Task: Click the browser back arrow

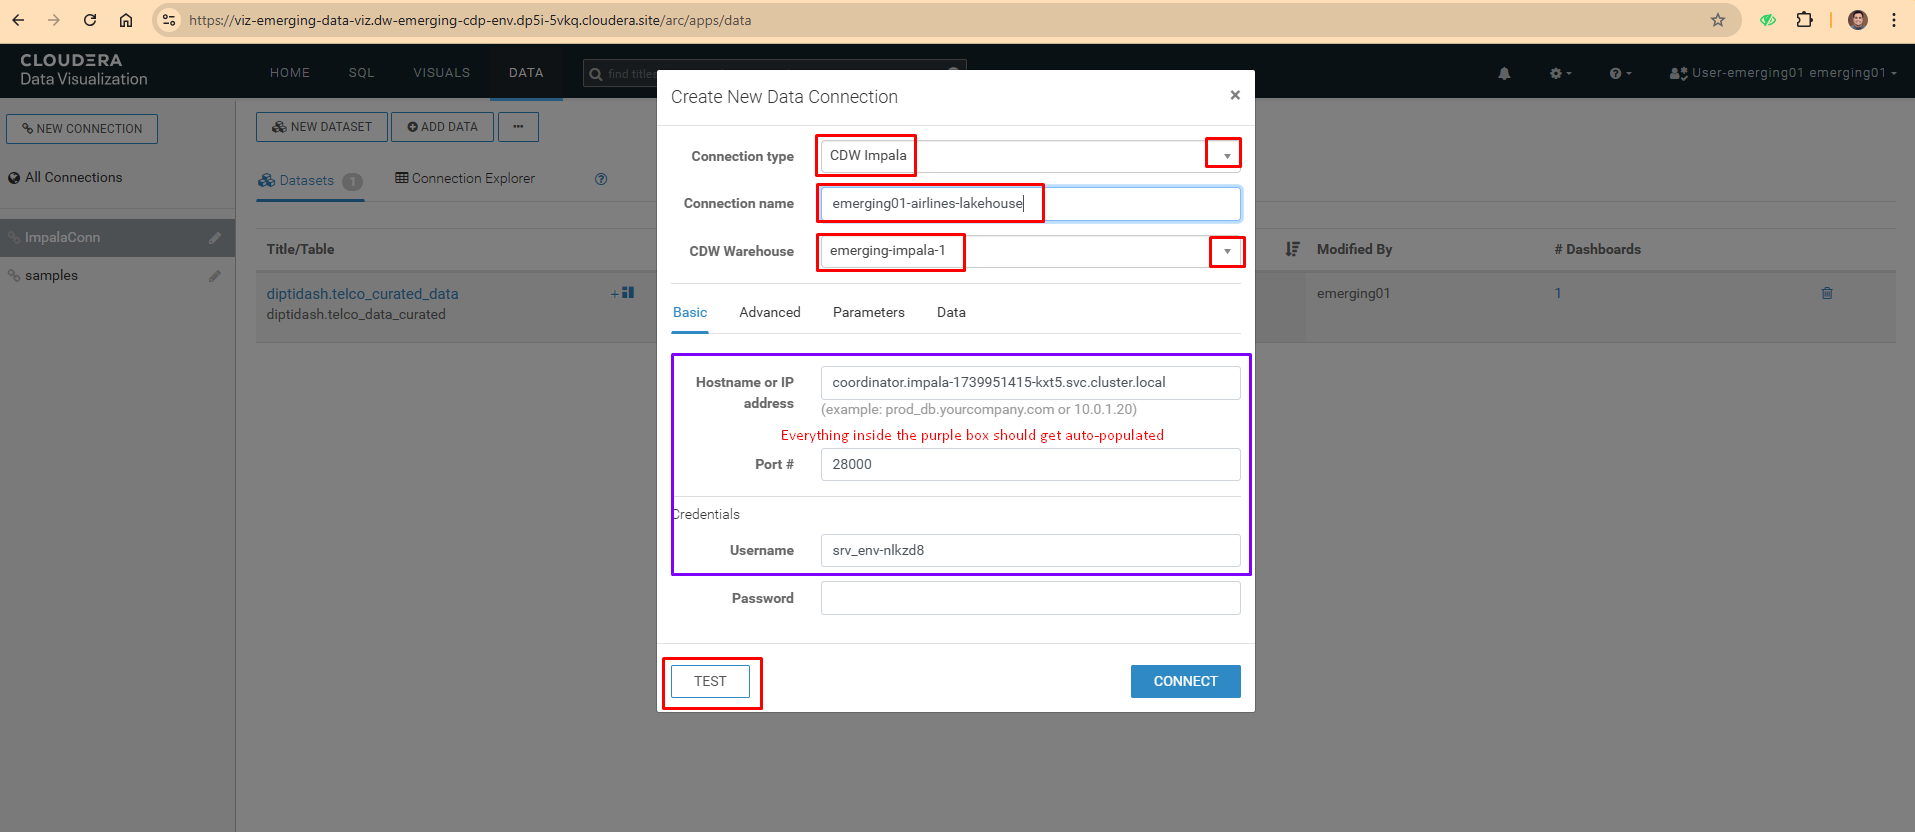Action: point(18,20)
